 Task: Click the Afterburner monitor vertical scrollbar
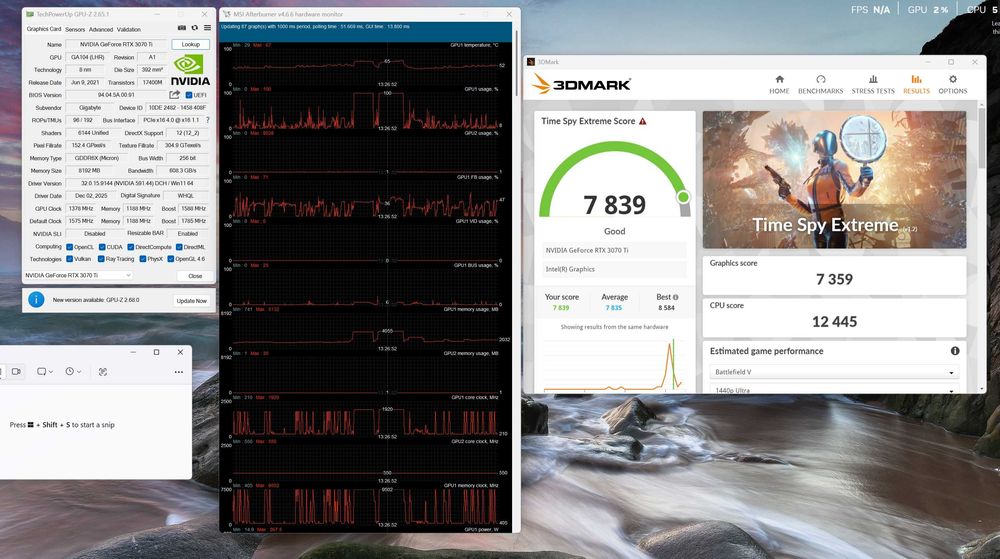(516, 64)
